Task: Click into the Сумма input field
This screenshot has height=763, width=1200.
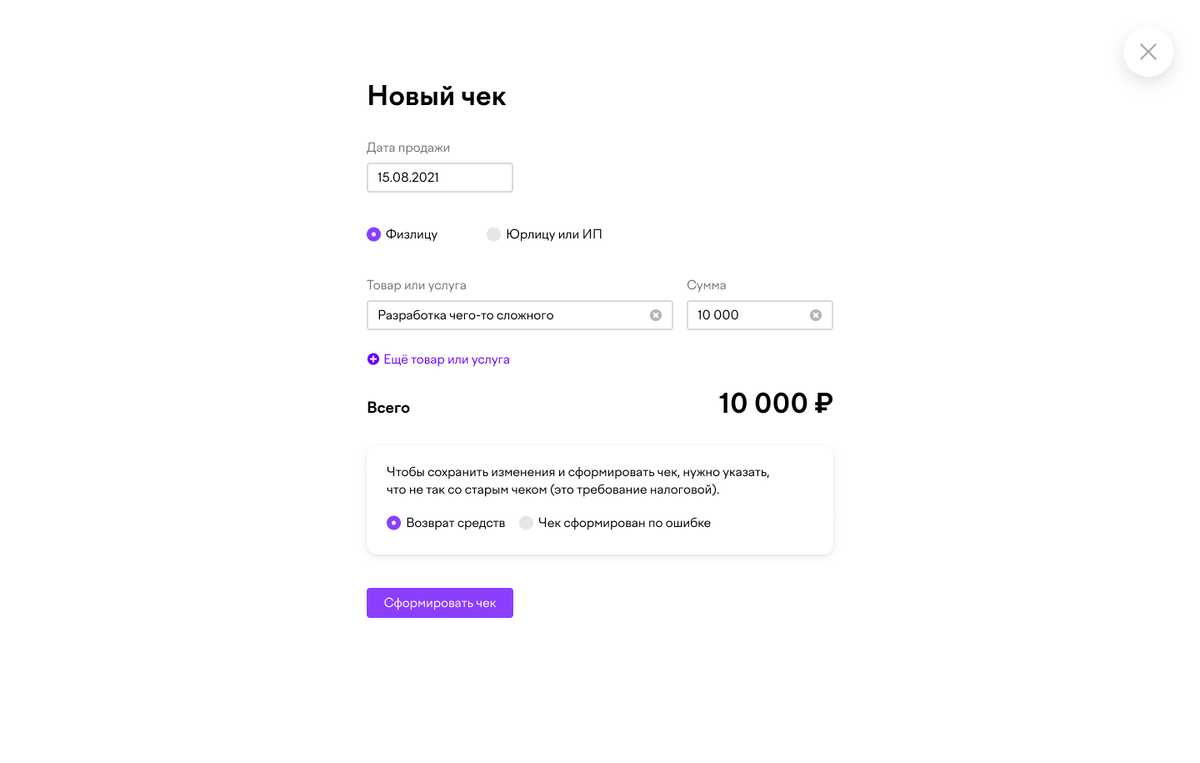Action: tap(760, 315)
